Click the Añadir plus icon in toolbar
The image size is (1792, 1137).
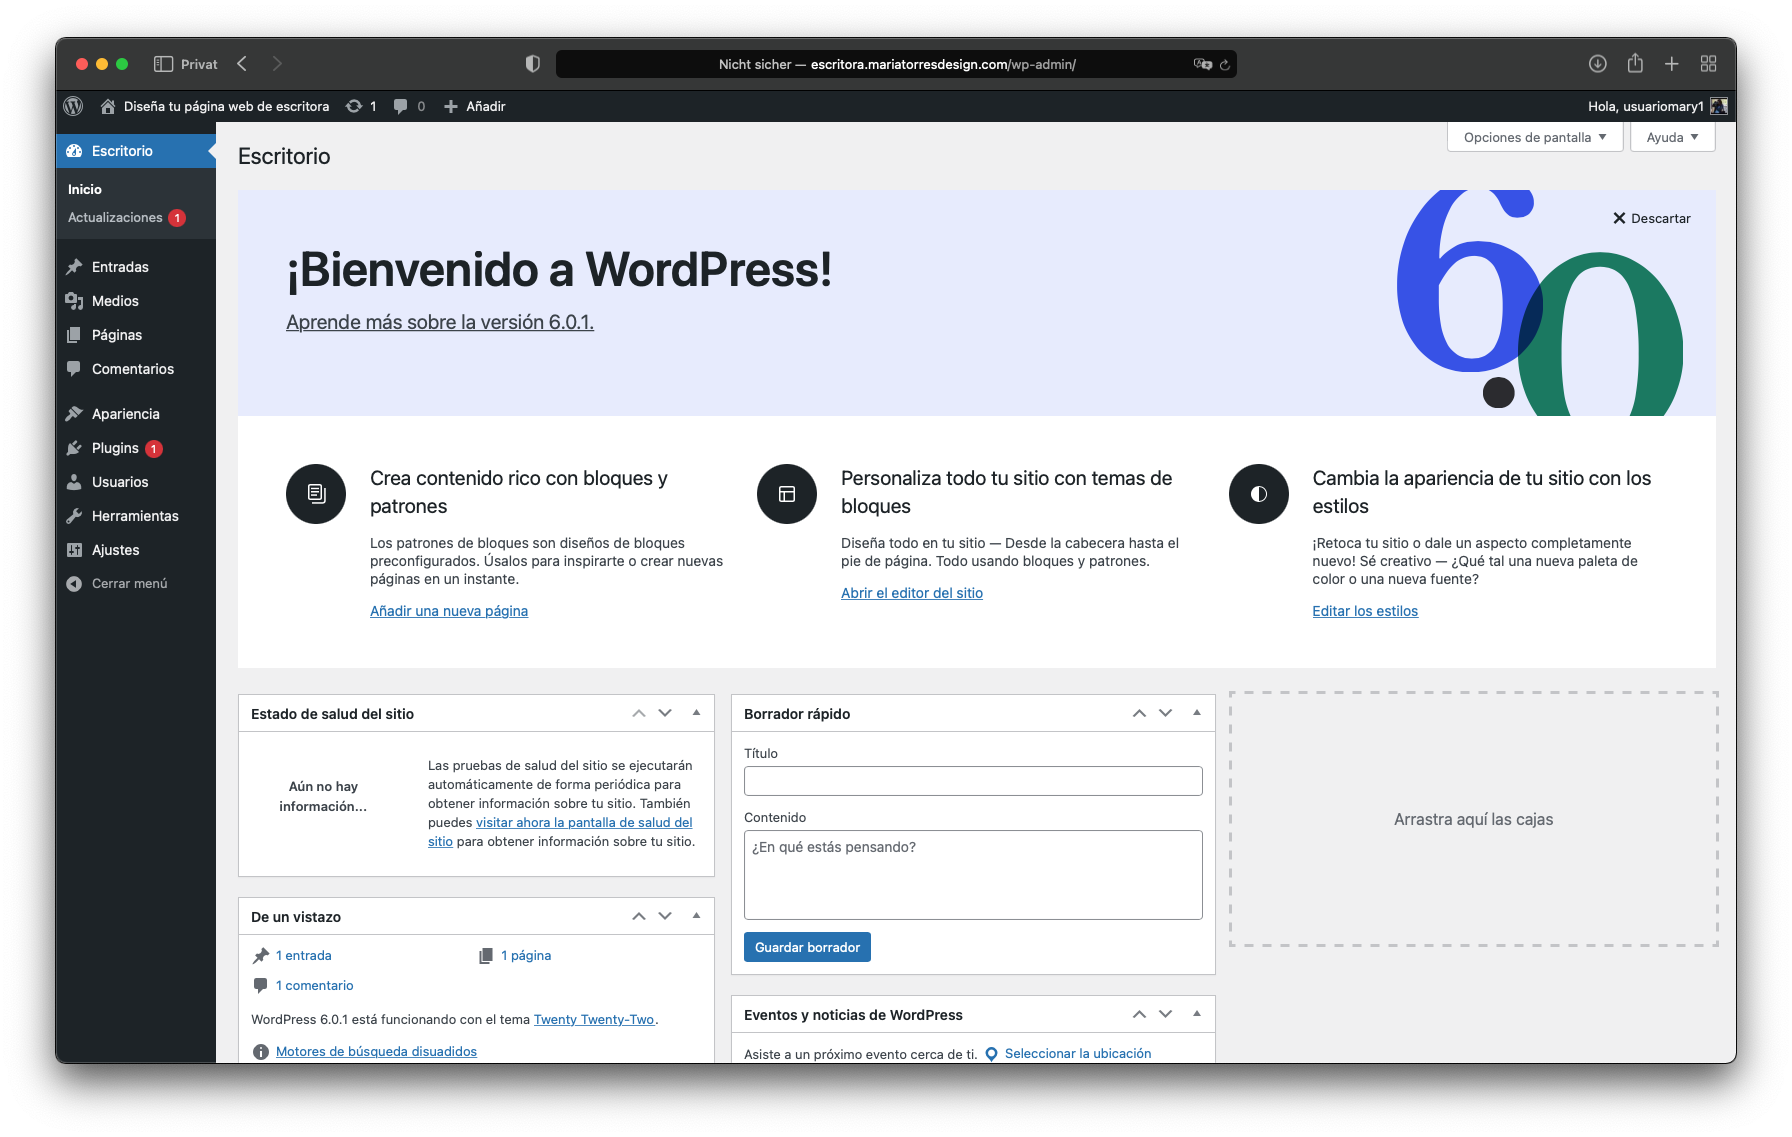point(450,106)
